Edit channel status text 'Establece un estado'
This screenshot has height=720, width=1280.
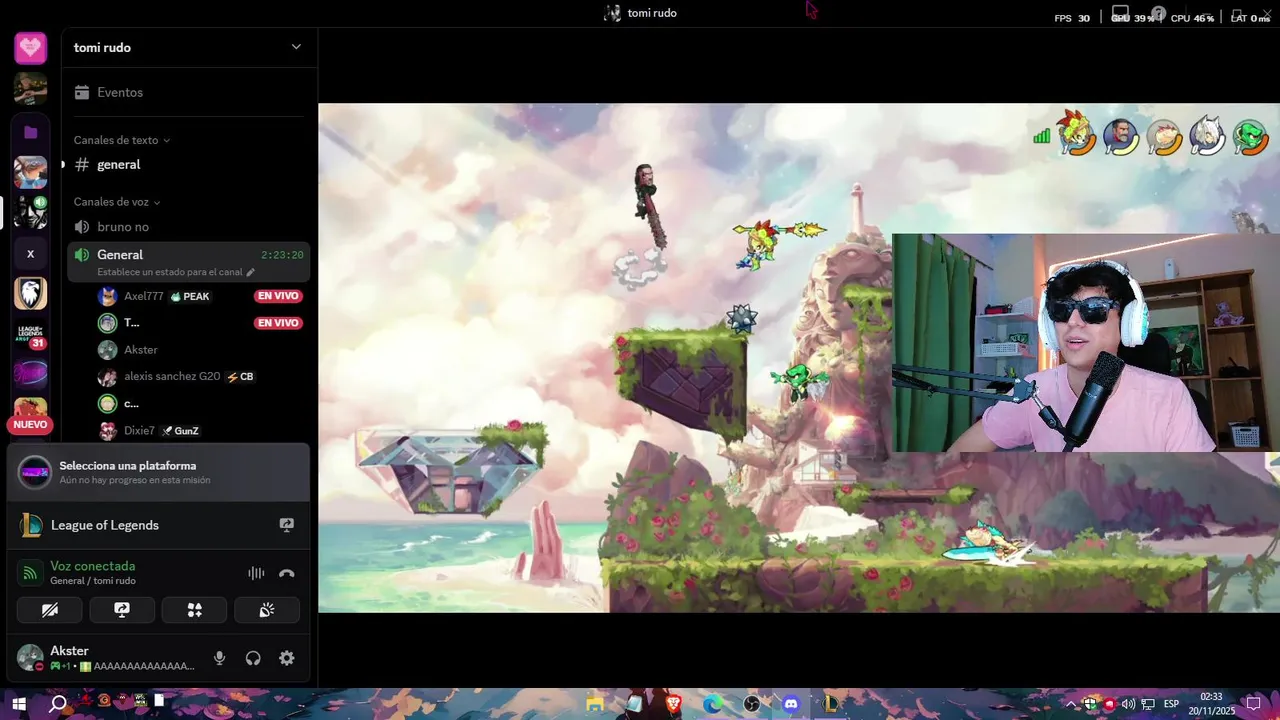pos(176,272)
